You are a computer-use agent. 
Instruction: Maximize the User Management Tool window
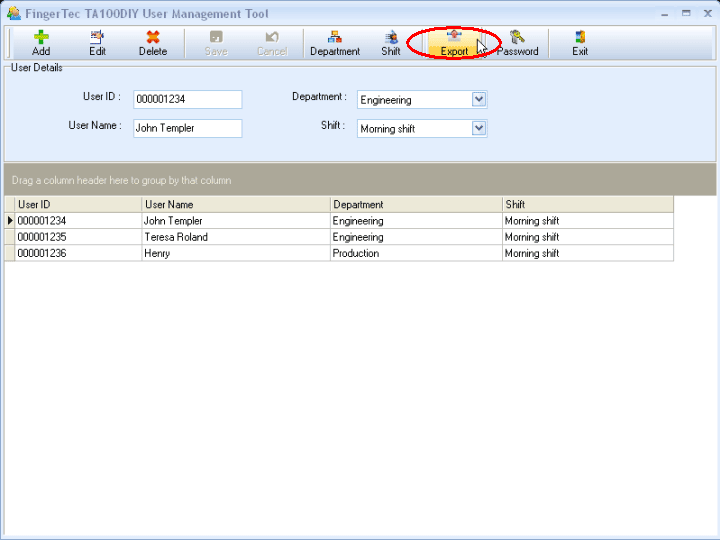tap(686, 13)
